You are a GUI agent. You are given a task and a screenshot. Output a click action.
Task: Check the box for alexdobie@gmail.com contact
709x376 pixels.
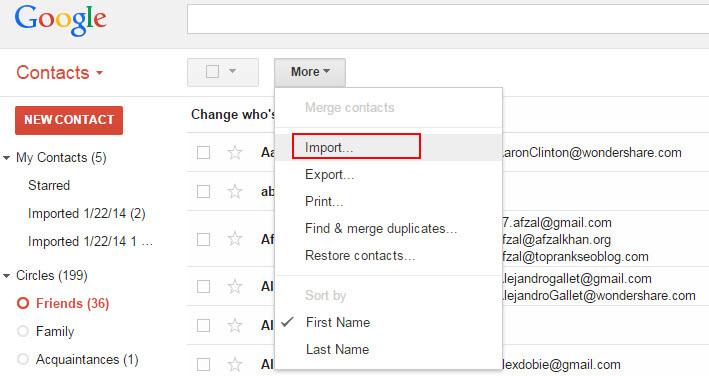click(203, 364)
